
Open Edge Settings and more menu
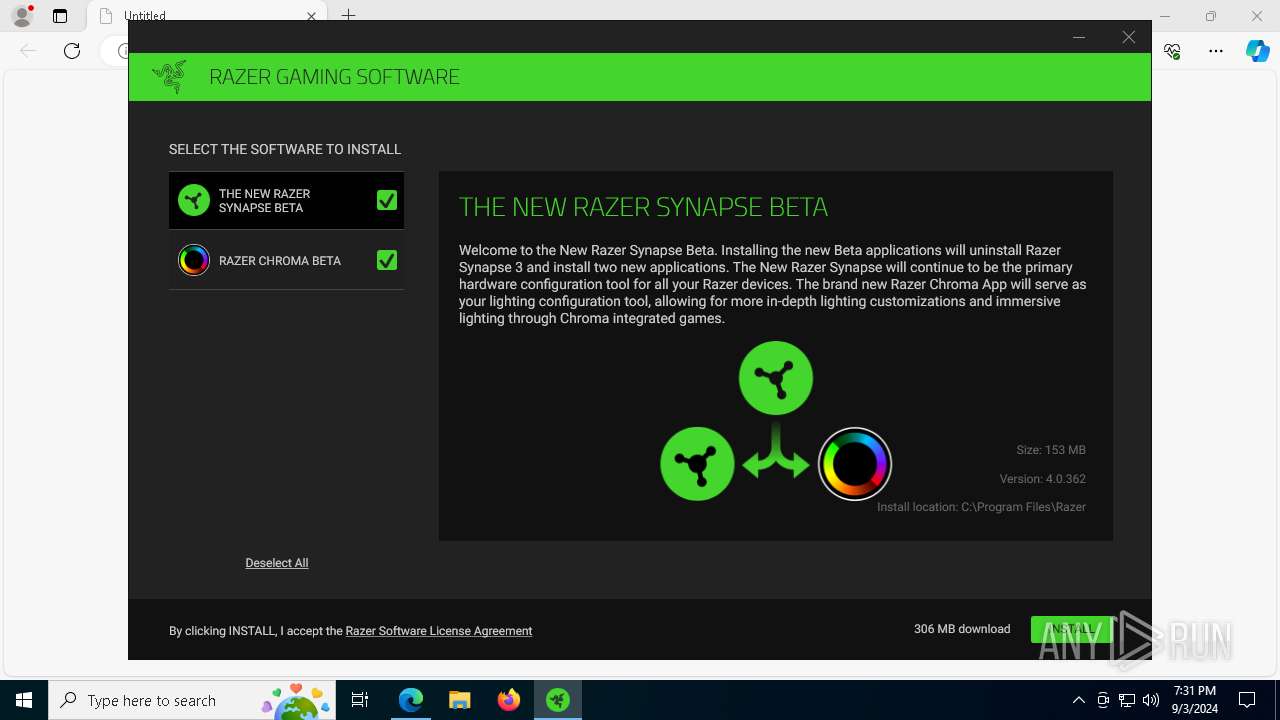pyautogui.click(x=1216, y=51)
